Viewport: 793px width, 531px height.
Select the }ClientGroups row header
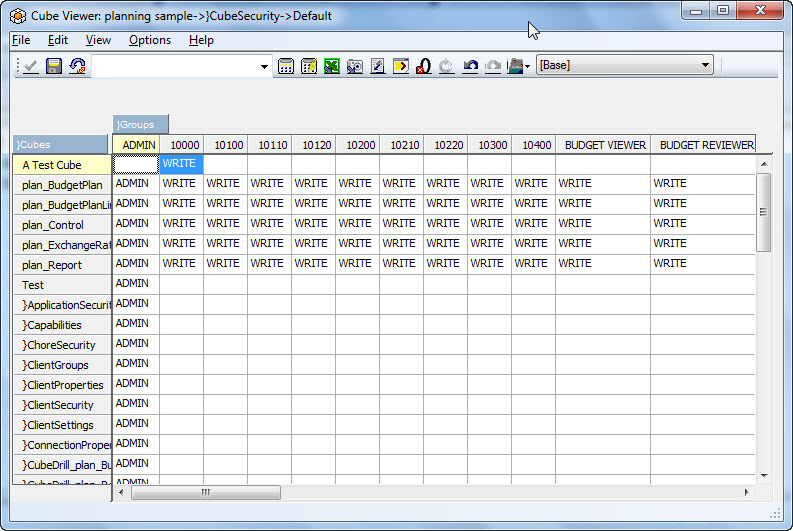pos(62,365)
